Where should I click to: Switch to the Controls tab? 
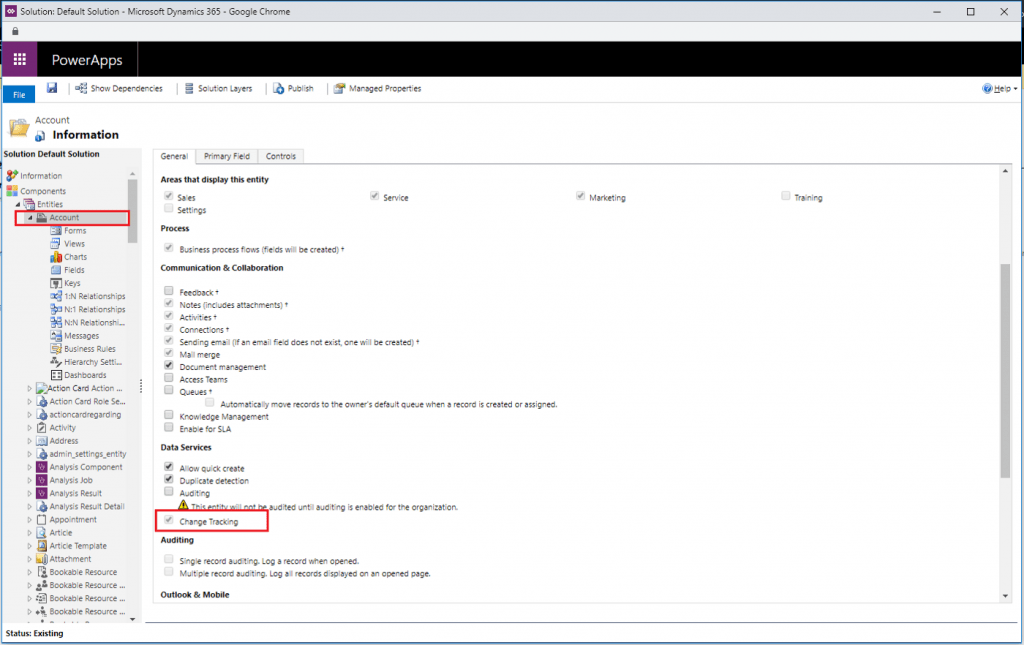coord(281,156)
